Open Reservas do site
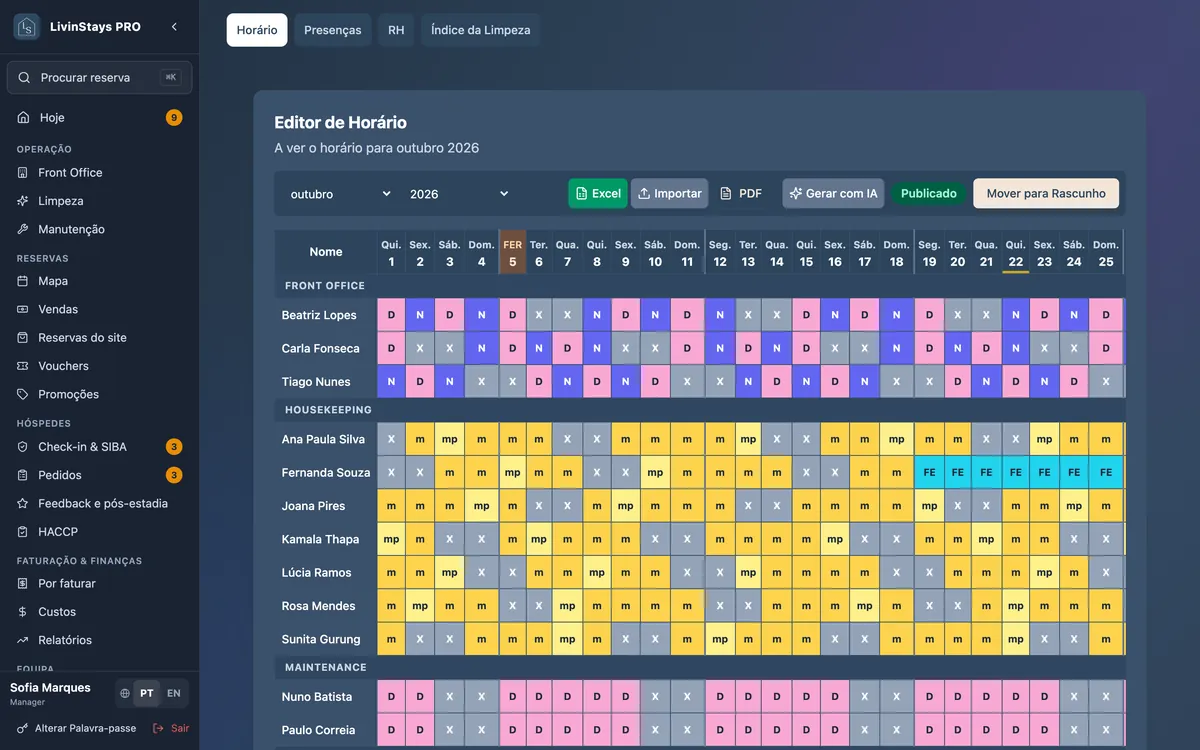This screenshot has height=750, width=1200. [x=99, y=338]
